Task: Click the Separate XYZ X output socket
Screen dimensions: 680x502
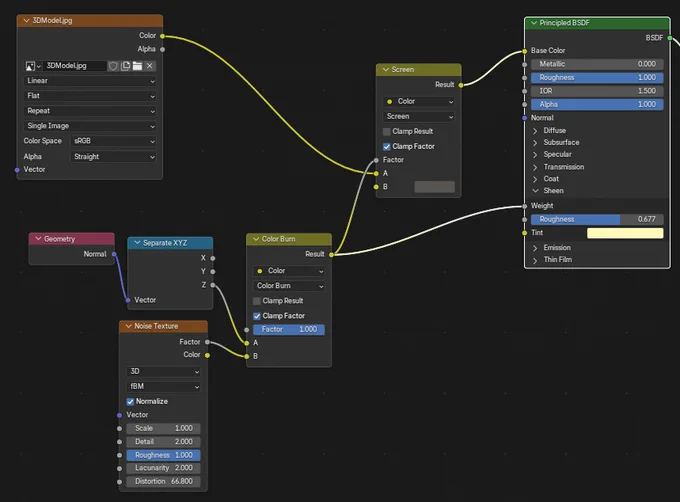Action: (x=213, y=258)
